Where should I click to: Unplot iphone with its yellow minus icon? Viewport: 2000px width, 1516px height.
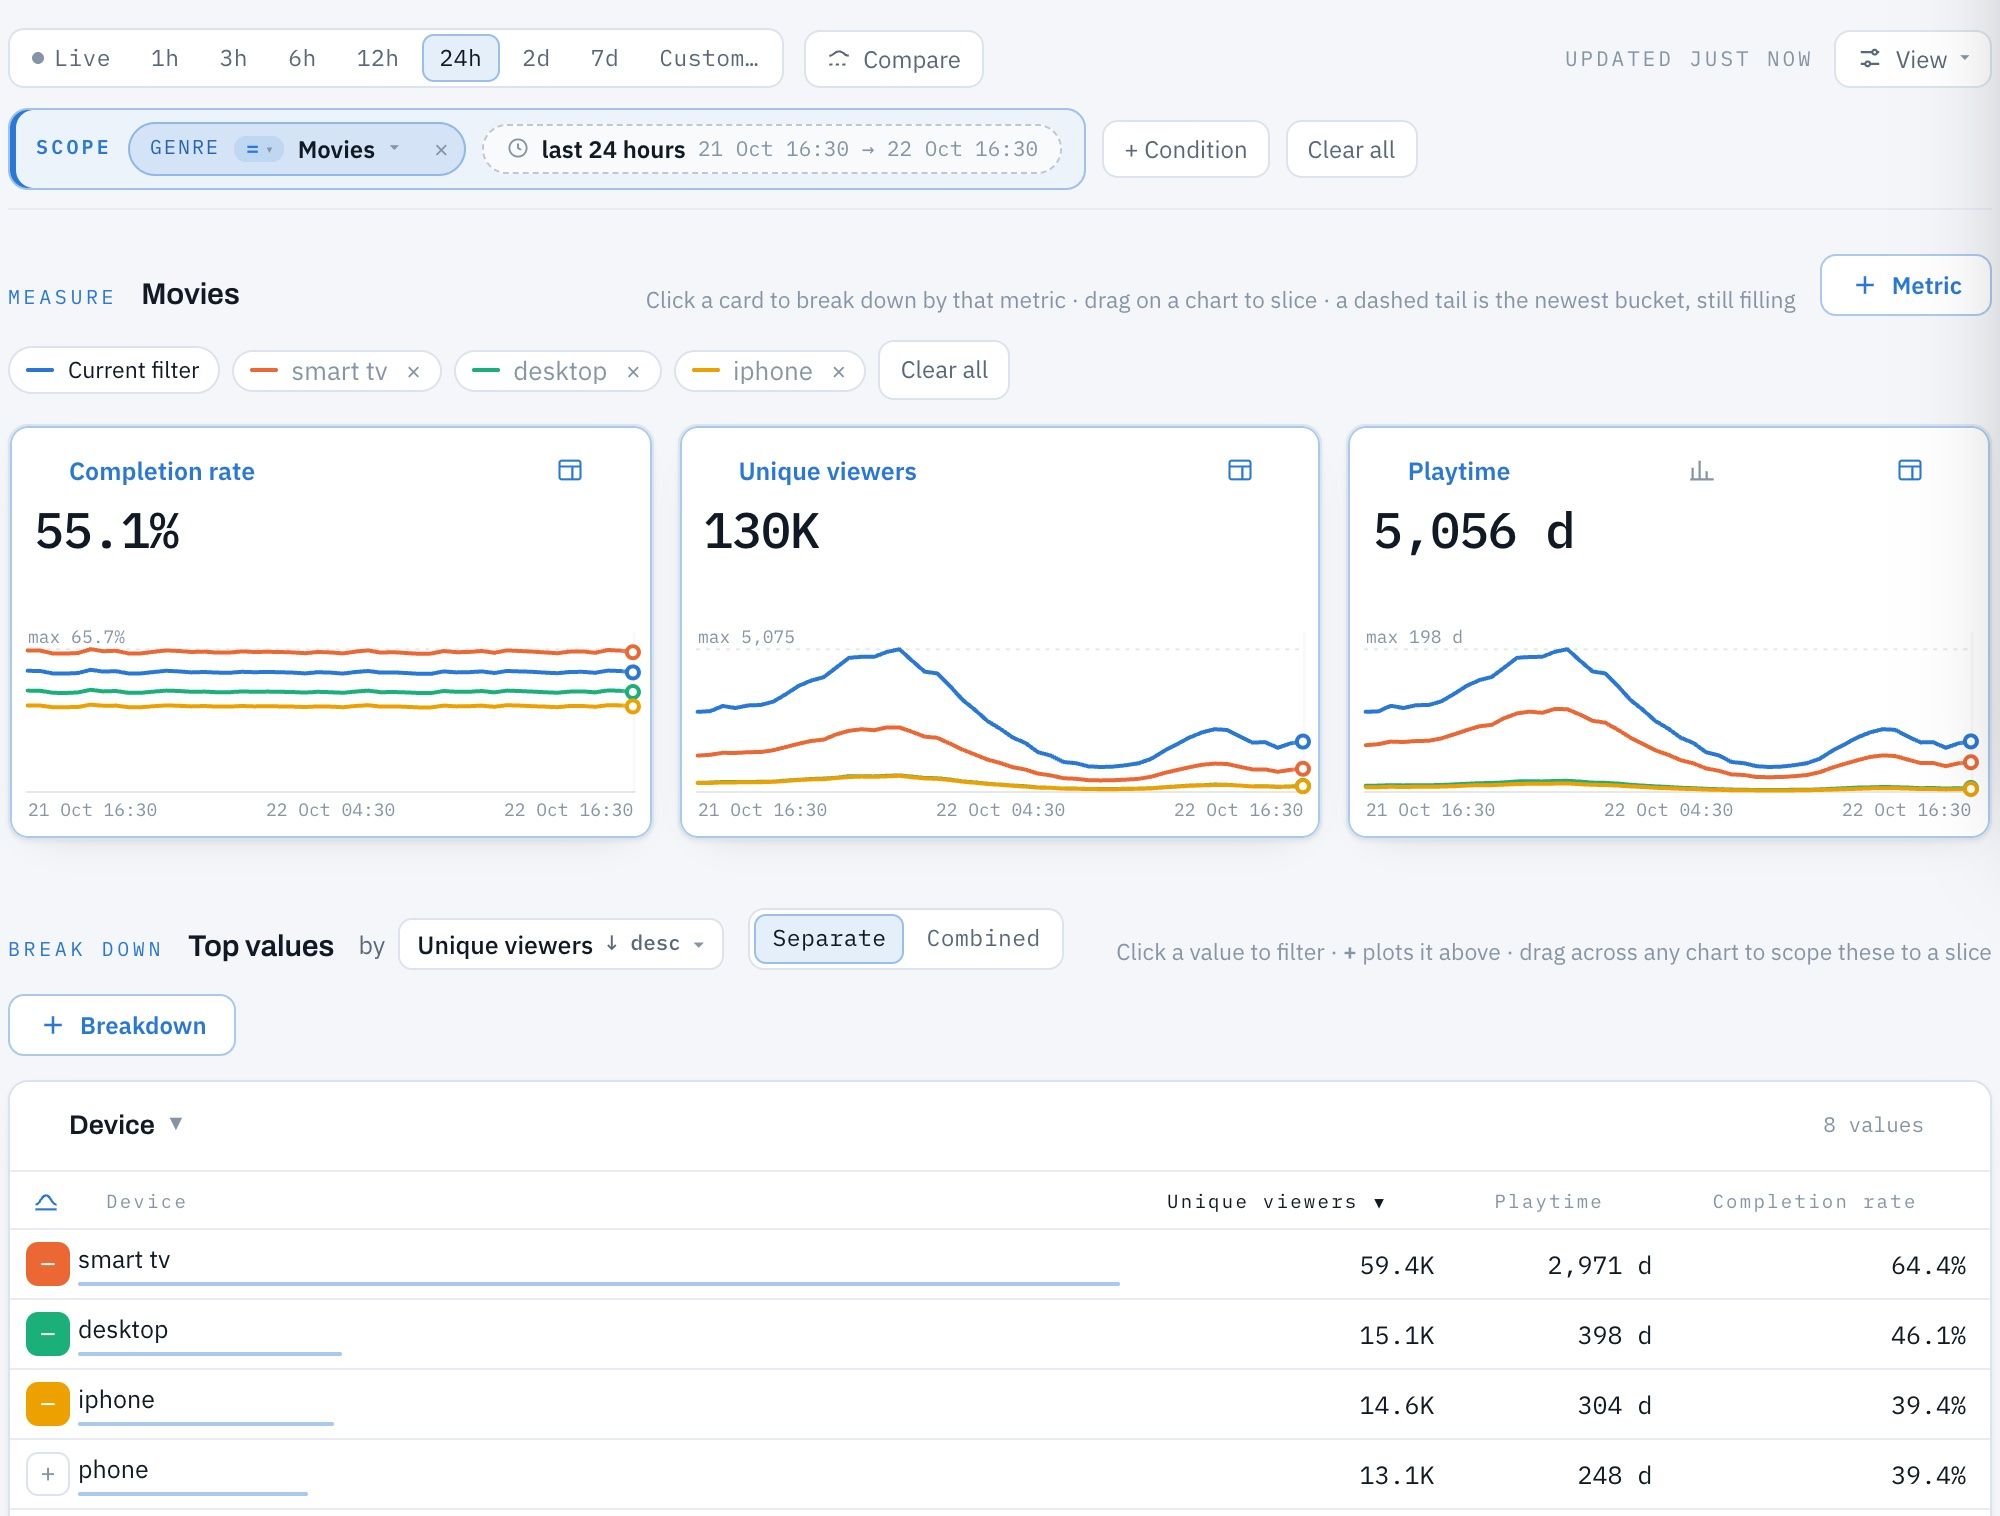[x=47, y=1404]
